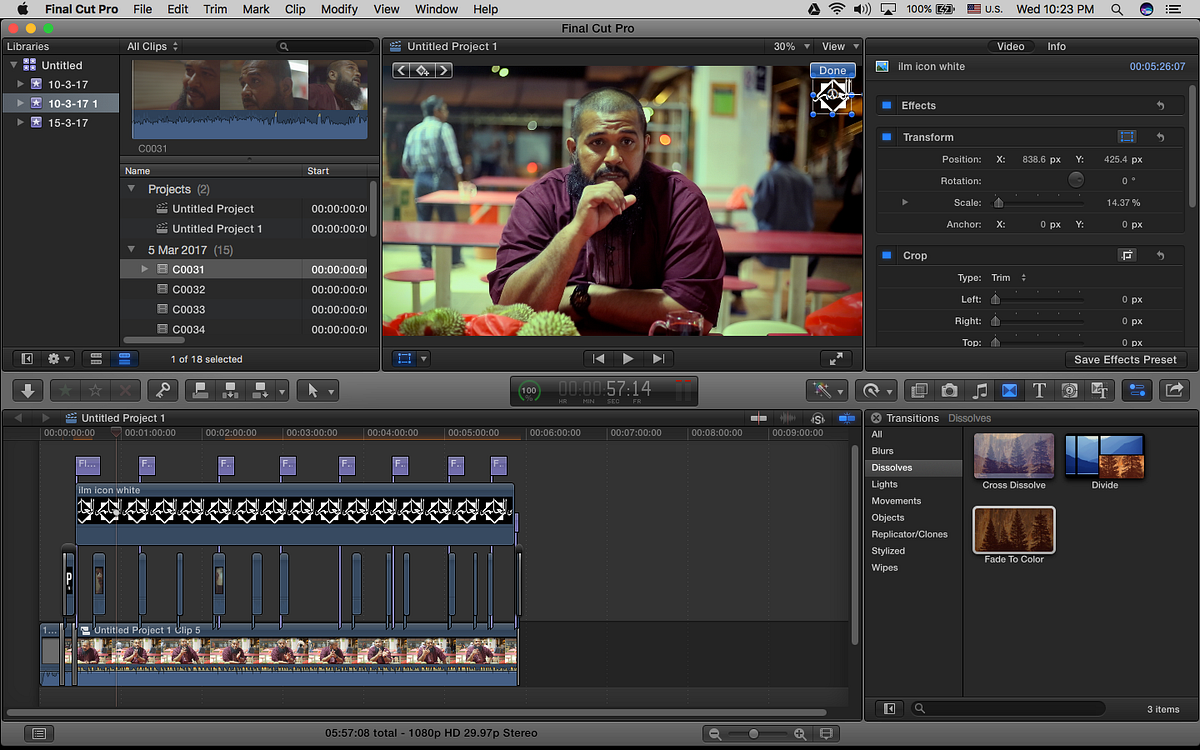Open the Keyword Editor key icon

coord(161,391)
